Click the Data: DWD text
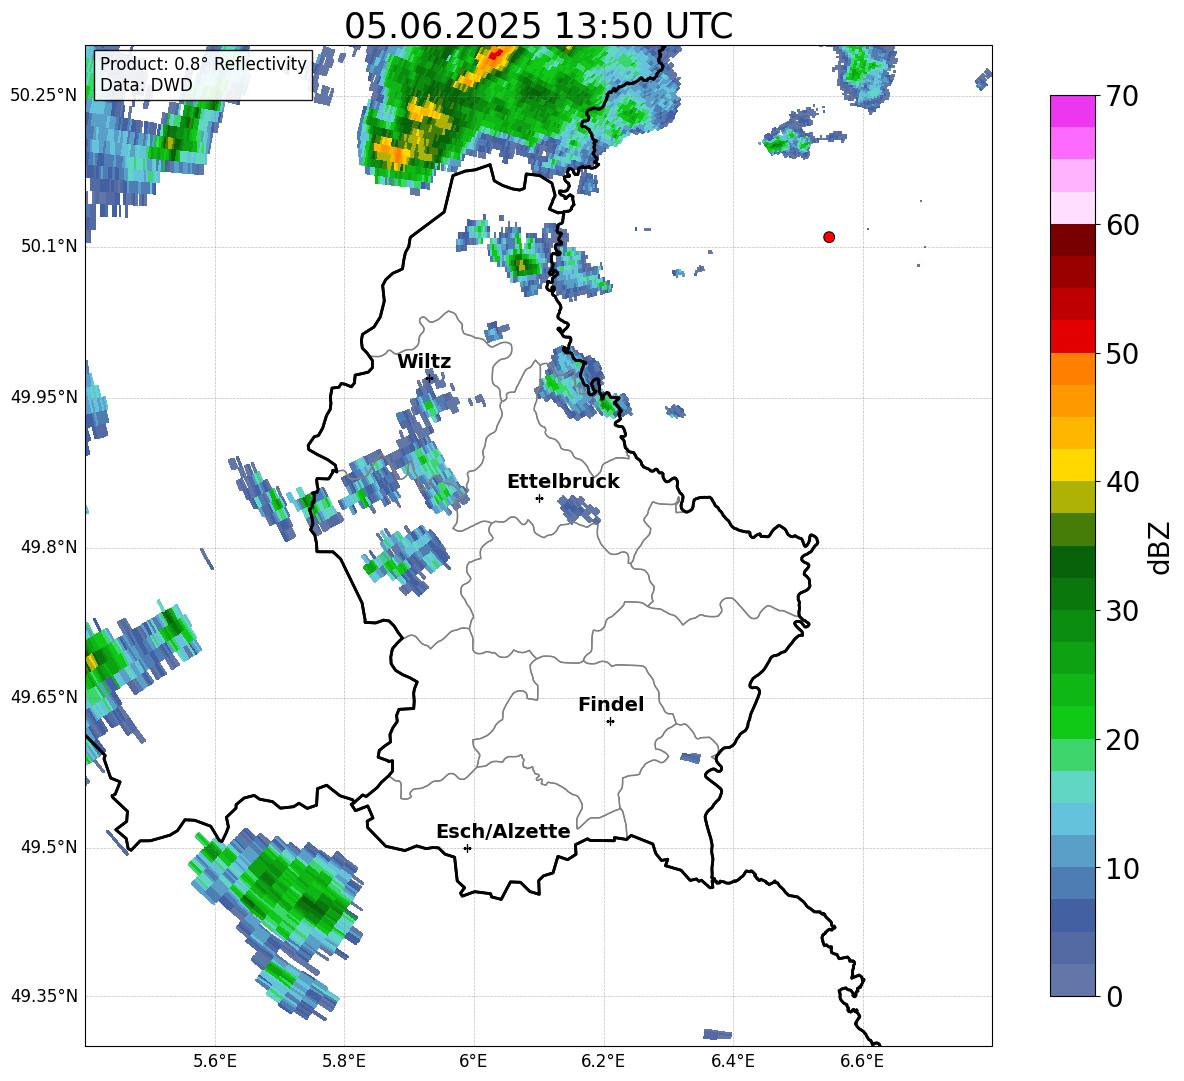Screen dimensions: 1184x1081 point(146,85)
